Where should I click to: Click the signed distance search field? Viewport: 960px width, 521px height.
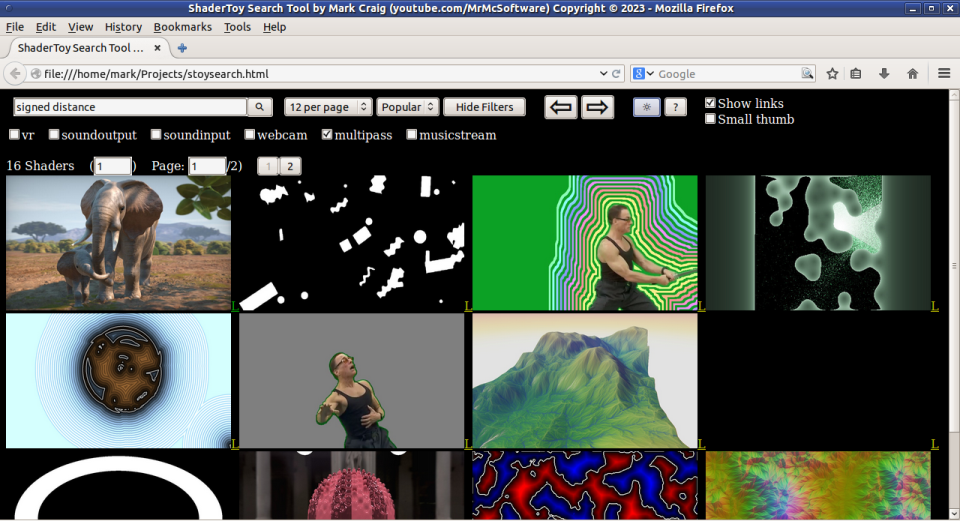pyautogui.click(x=130, y=107)
